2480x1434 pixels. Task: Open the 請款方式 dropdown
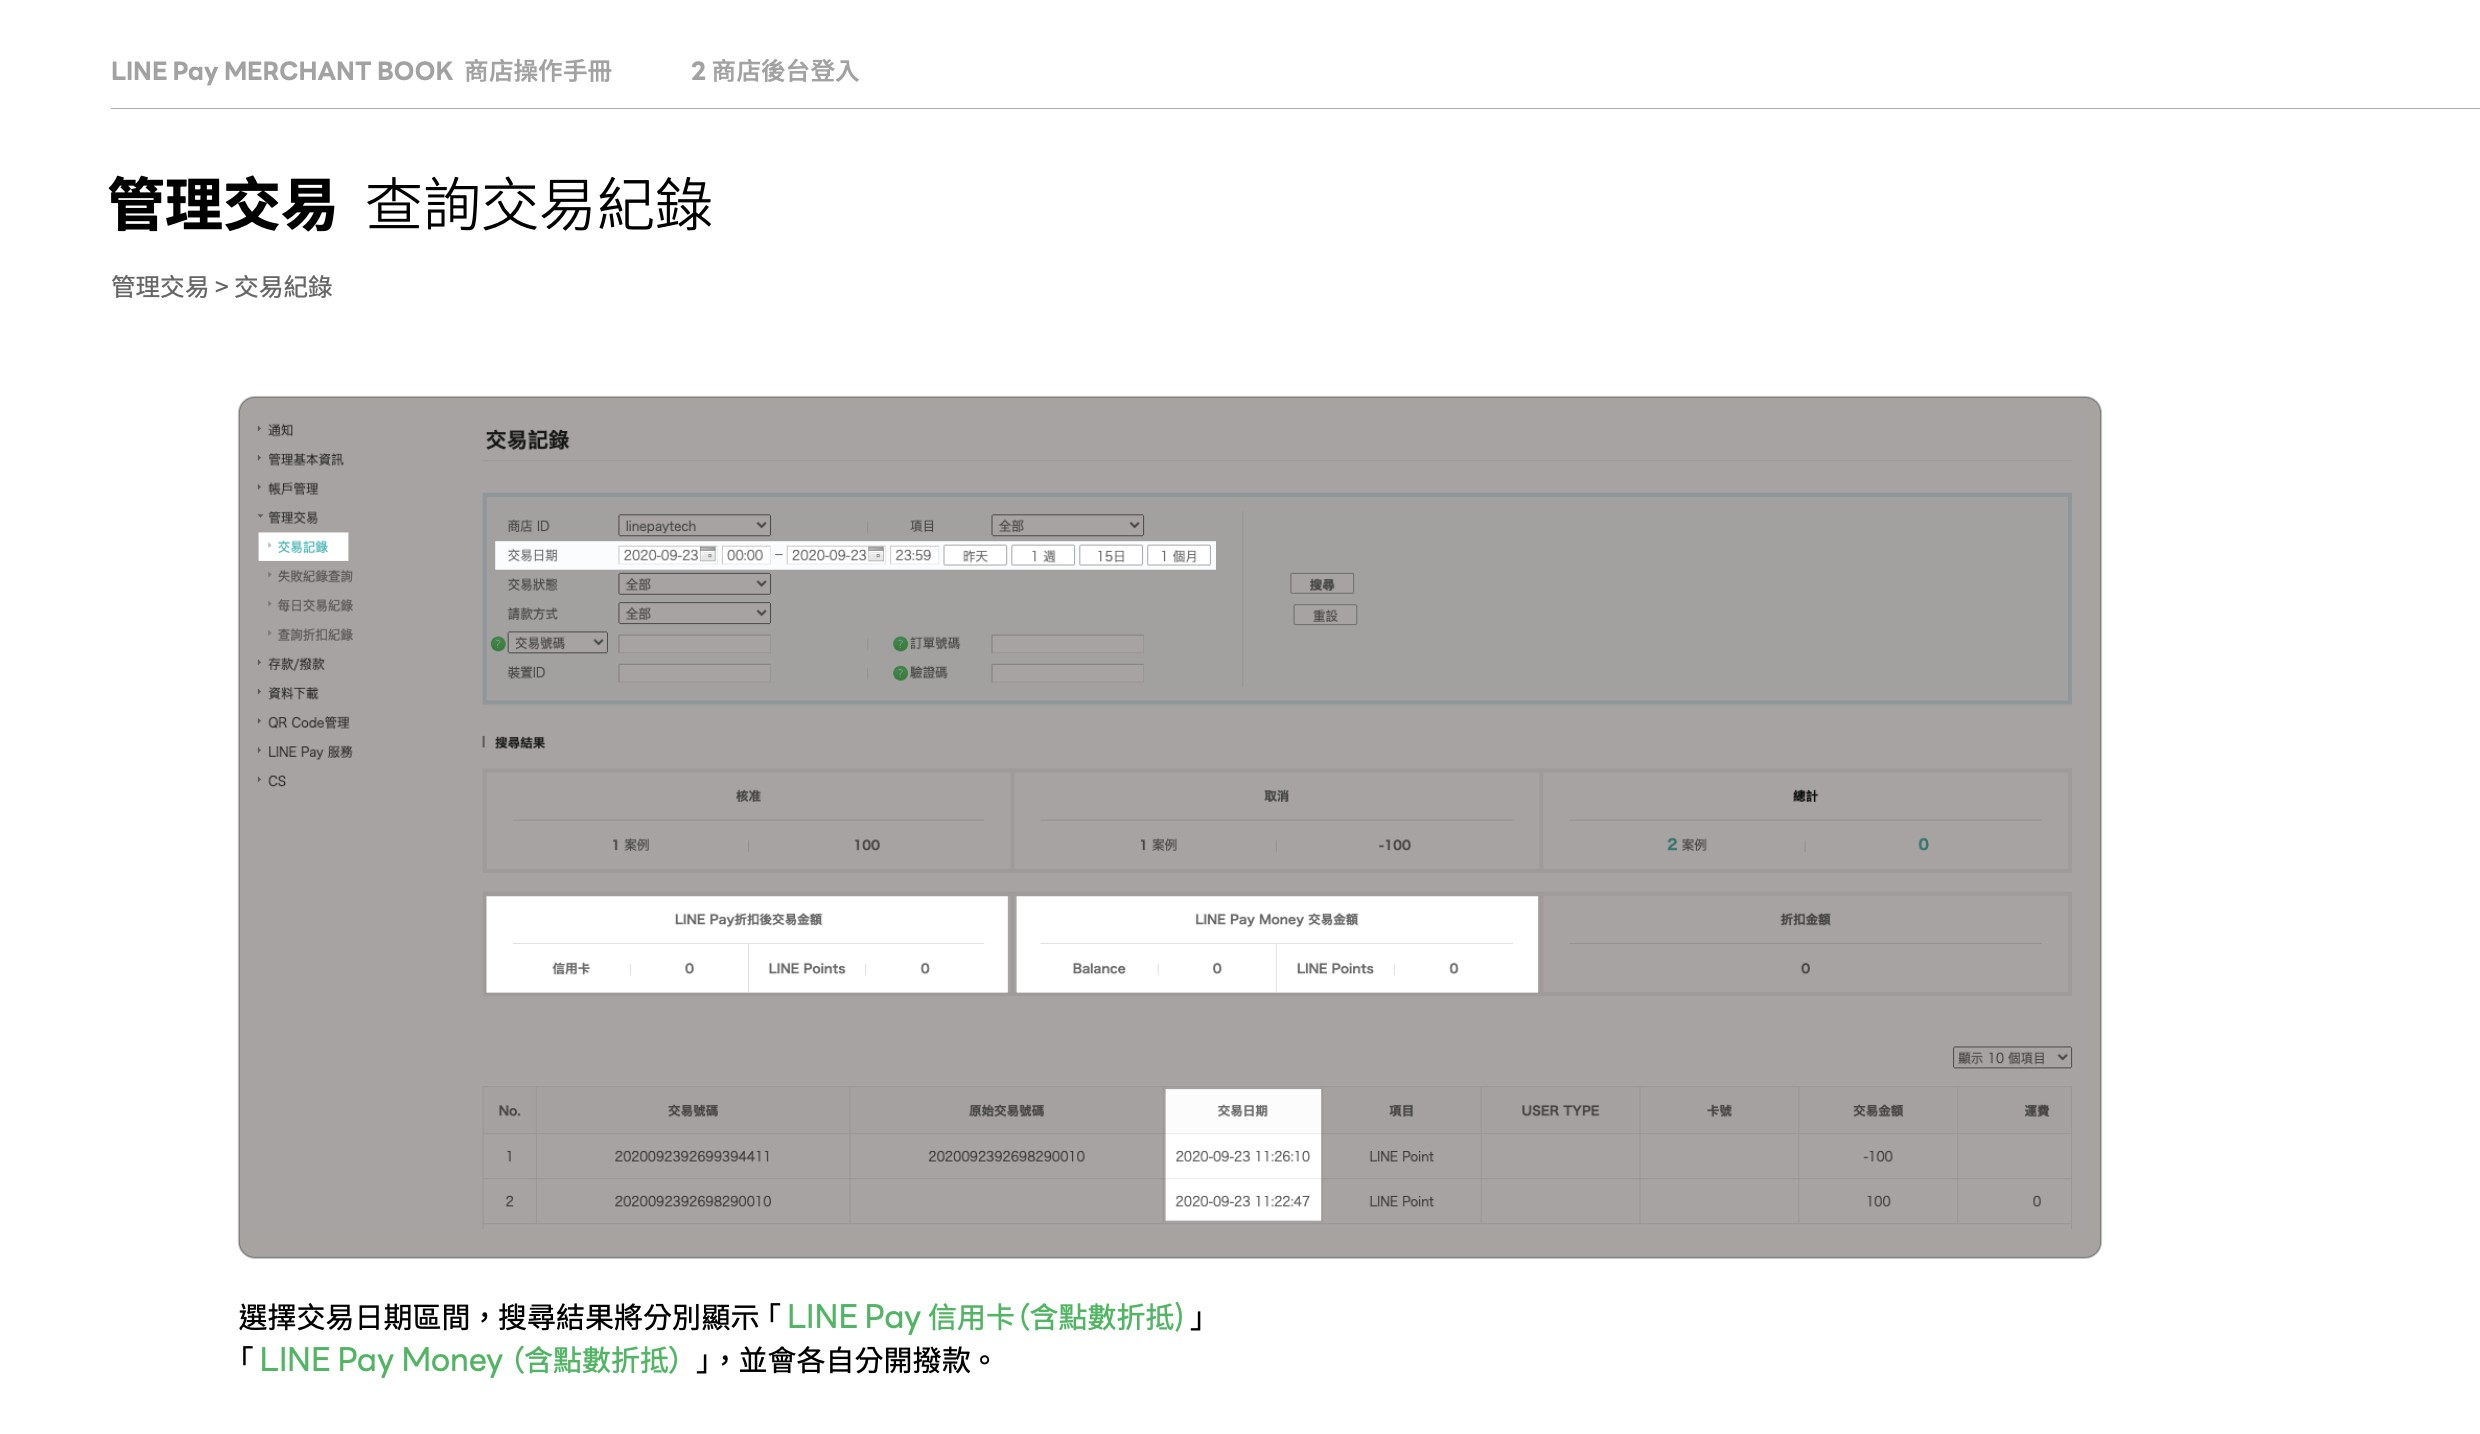point(694,613)
